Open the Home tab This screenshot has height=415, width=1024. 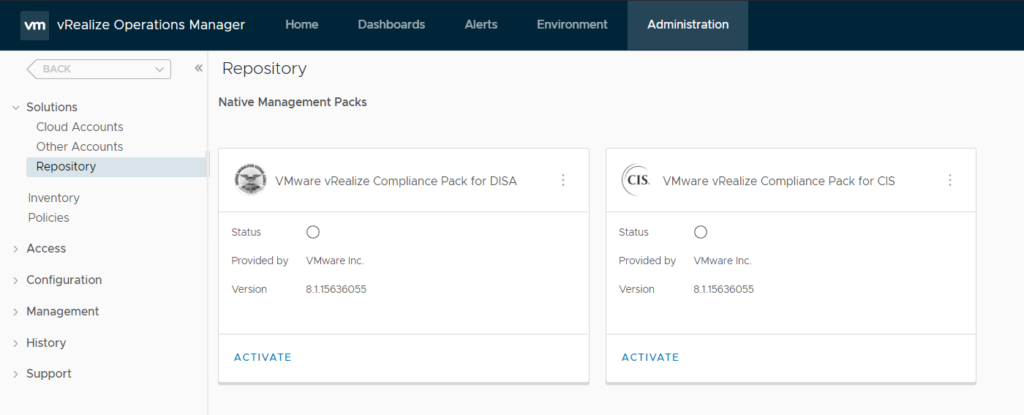(302, 25)
